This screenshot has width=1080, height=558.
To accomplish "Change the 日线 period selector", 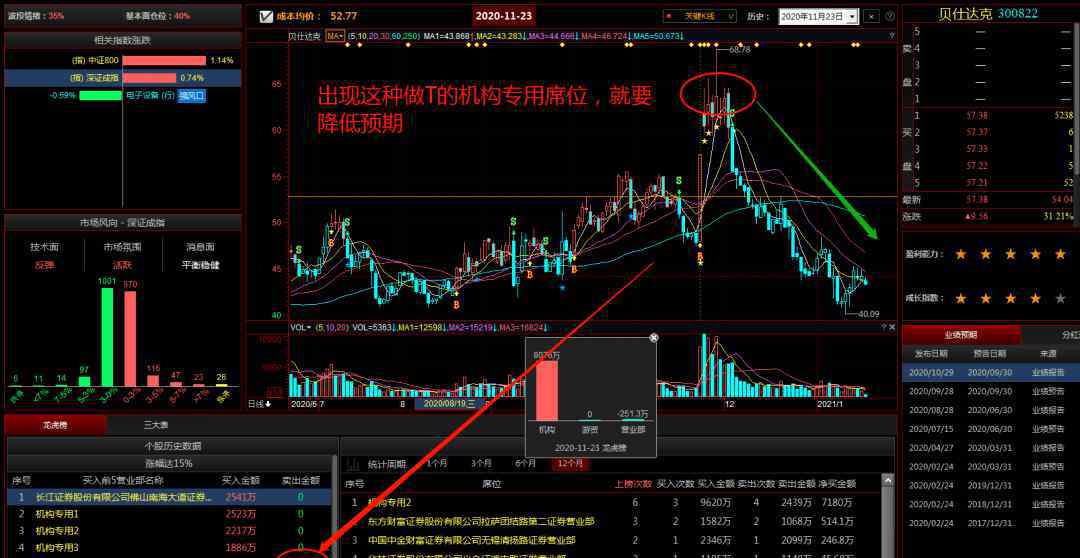I will click(259, 404).
